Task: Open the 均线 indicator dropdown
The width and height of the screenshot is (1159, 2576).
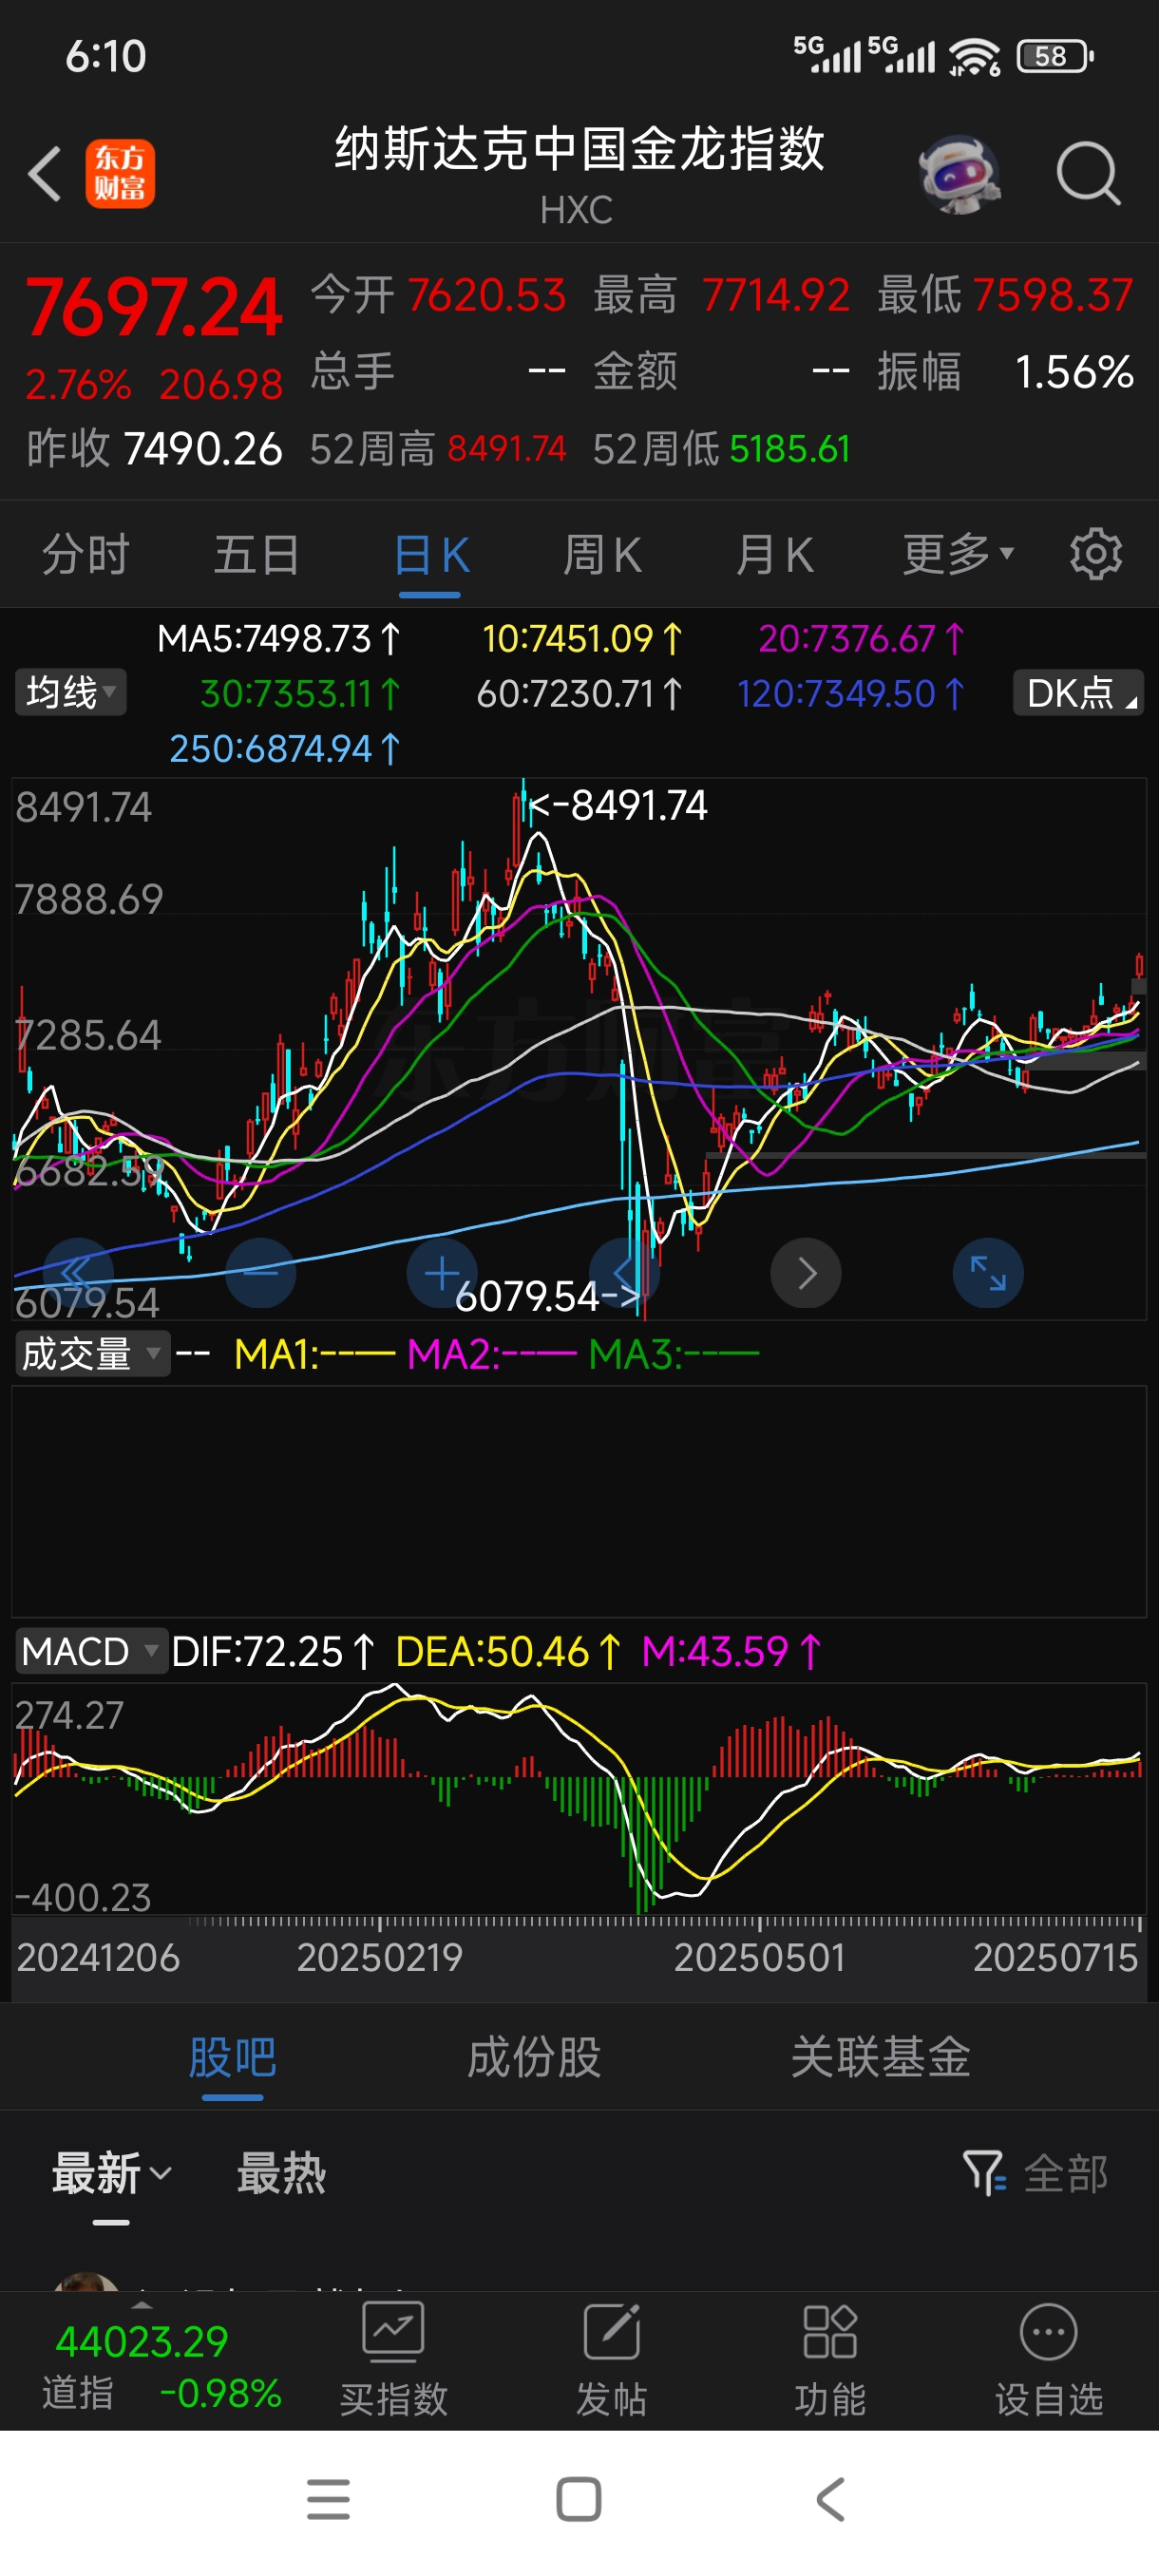Action: click(x=70, y=692)
